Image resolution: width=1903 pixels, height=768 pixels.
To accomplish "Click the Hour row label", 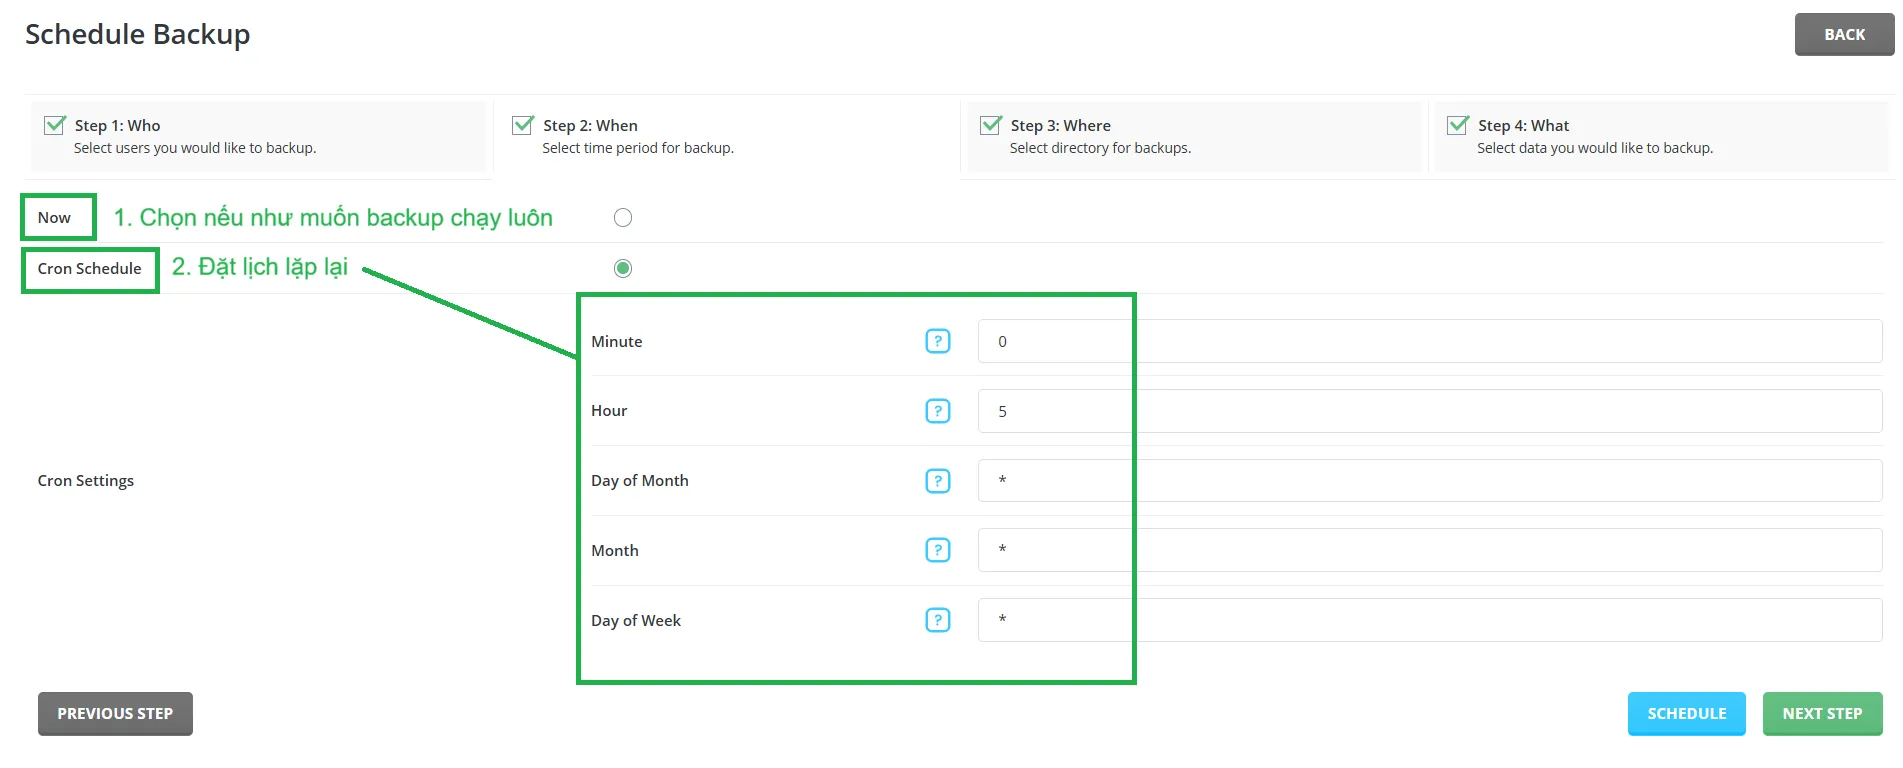I will (609, 411).
